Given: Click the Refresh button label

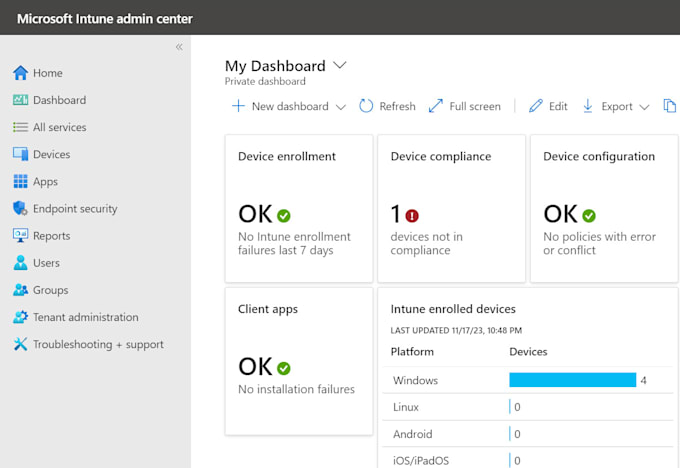Looking at the screenshot, I should coord(397,106).
